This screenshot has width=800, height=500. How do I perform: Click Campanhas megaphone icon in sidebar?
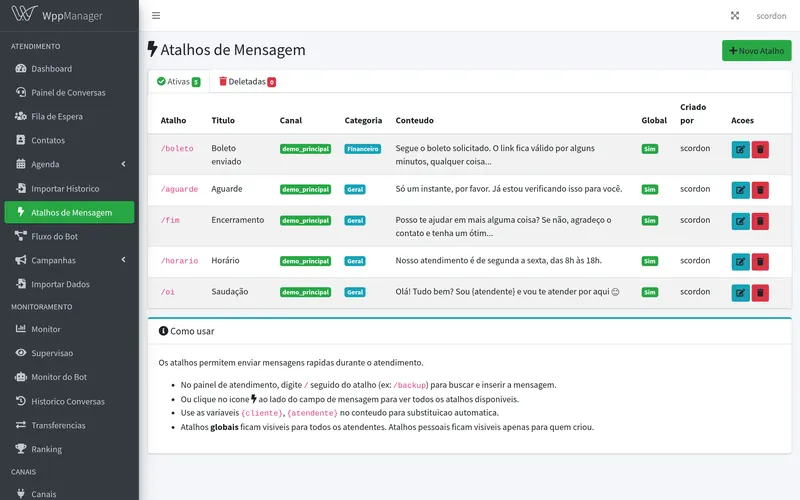[20, 260]
